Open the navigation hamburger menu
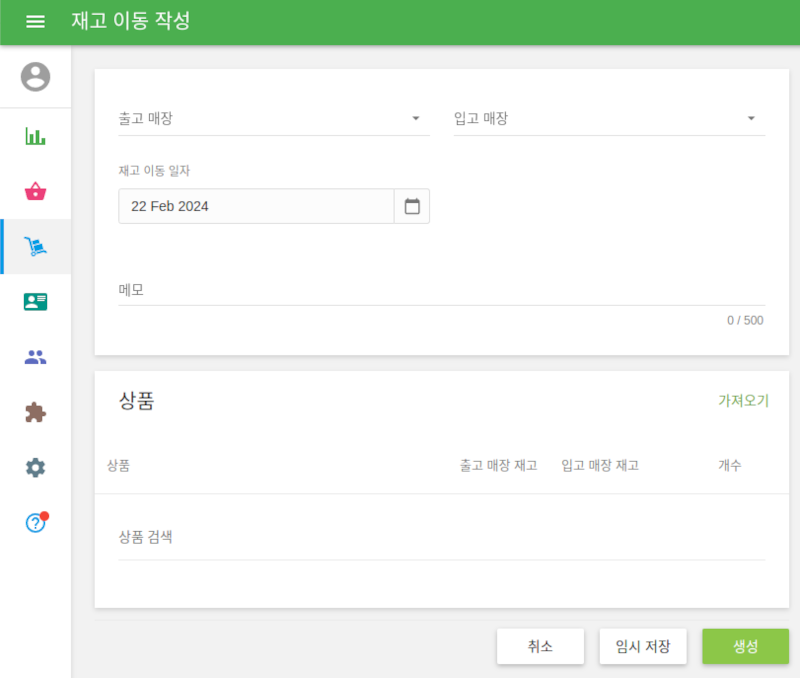This screenshot has width=800, height=678. 35,22
